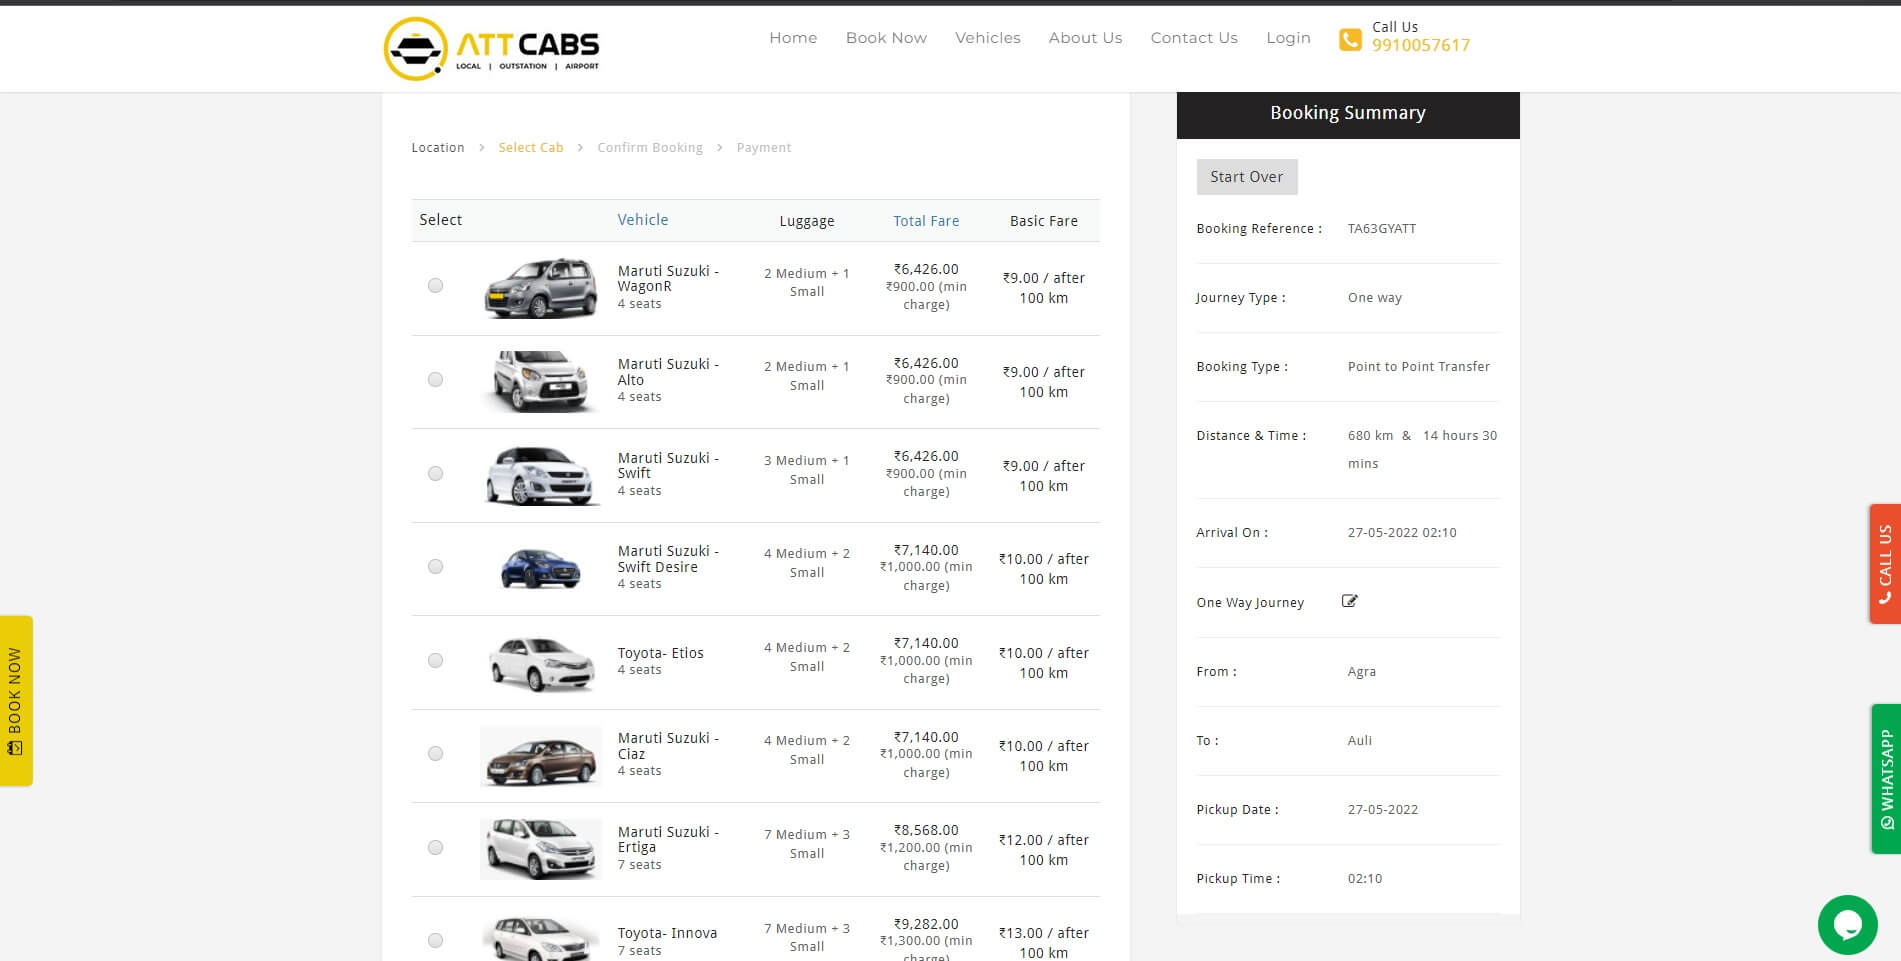The height and width of the screenshot is (961, 1901).
Task: Select the Toyota Innova radio button
Action: click(435, 941)
